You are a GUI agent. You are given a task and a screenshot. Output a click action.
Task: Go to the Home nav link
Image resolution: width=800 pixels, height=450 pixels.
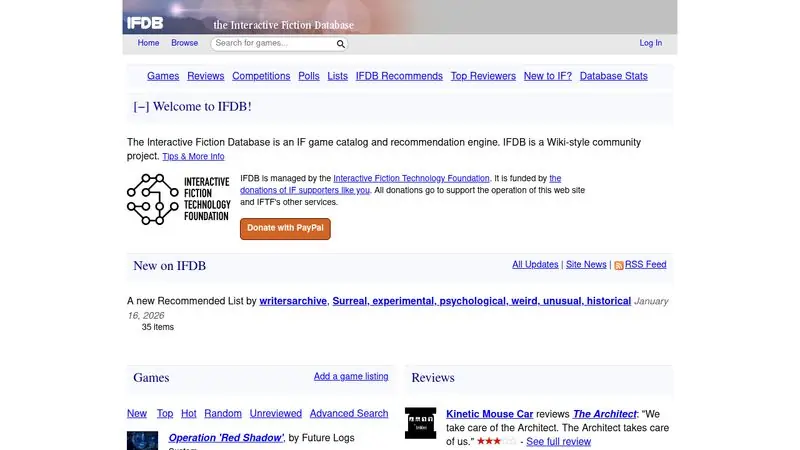[148, 43]
